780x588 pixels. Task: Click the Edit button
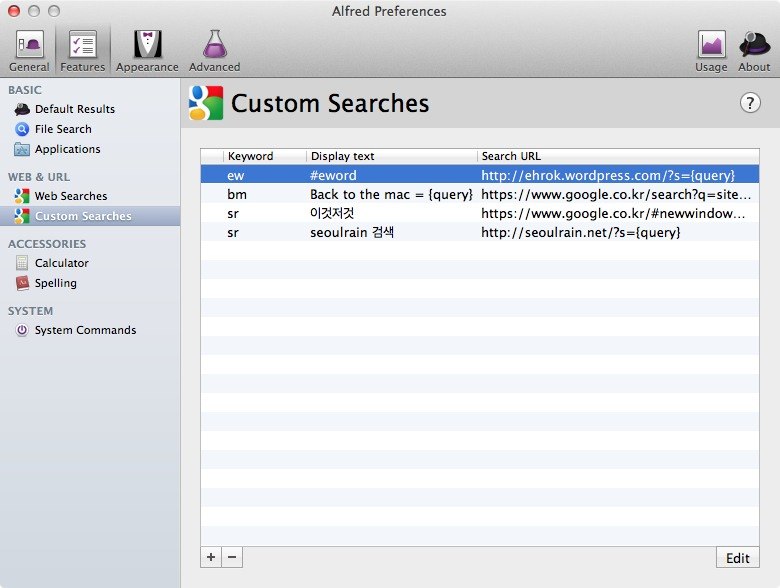coord(737,558)
